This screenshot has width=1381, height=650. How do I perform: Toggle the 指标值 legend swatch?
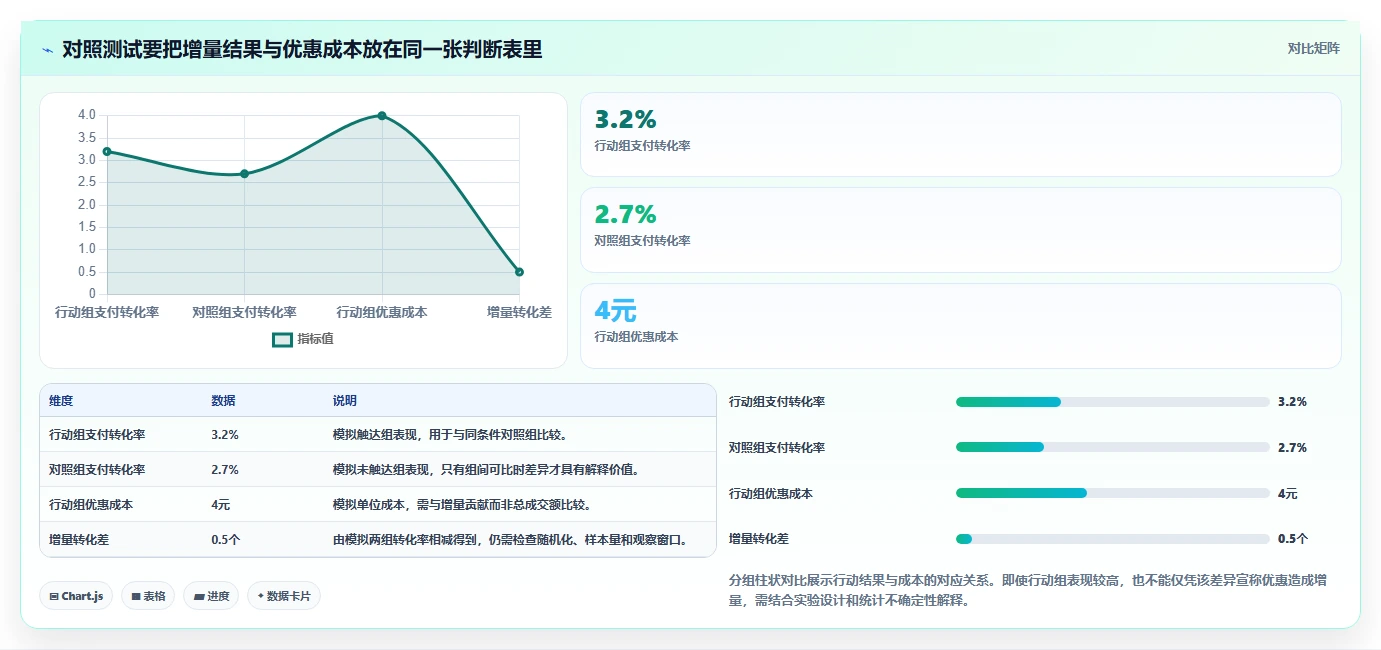(283, 339)
